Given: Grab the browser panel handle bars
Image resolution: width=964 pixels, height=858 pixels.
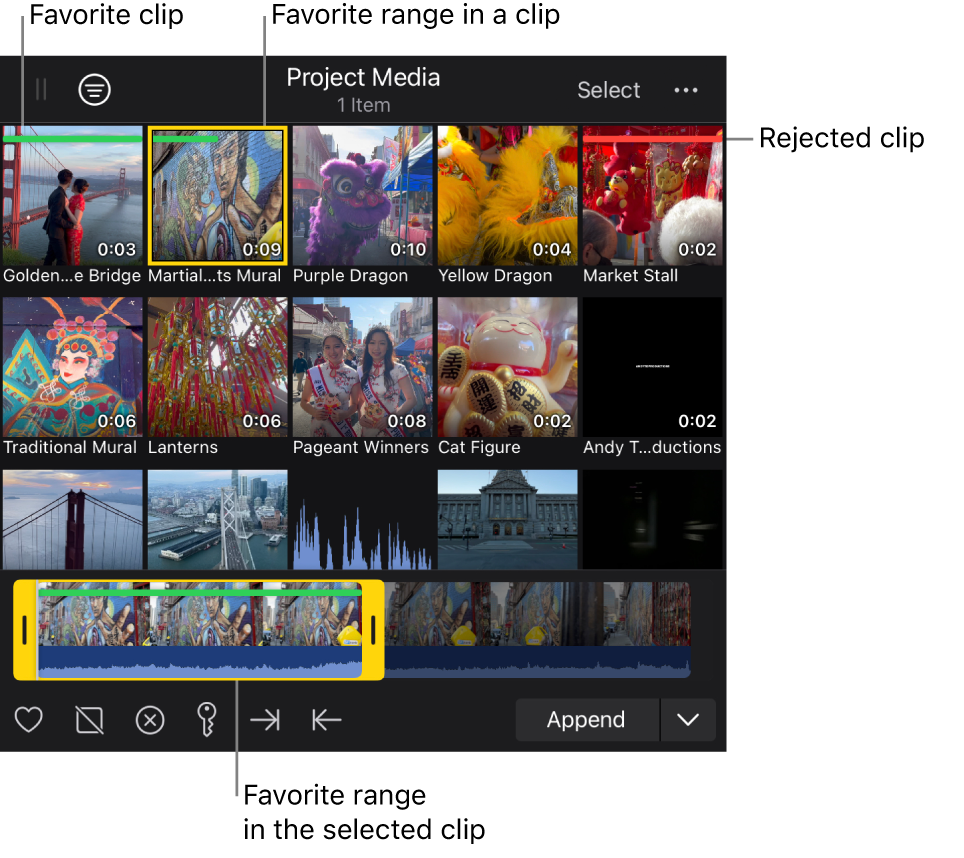Looking at the screenshot, I should pos(41,90).
